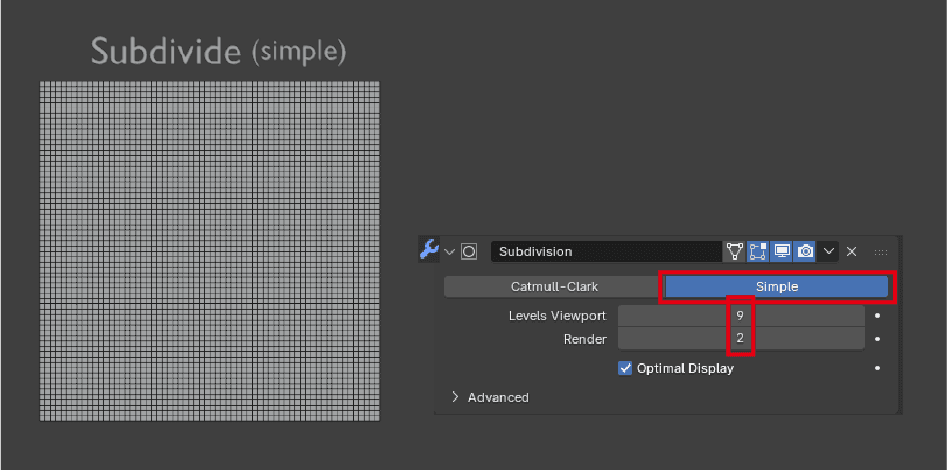Toggle modifier visibility in the viewport
Screen dimensions: 947x470
782,251
